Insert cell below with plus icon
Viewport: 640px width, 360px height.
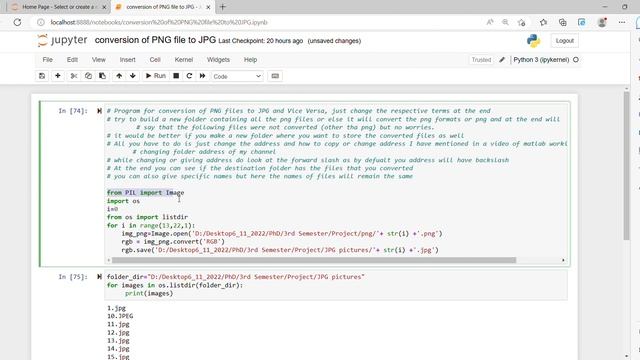(x=58, y=76)
